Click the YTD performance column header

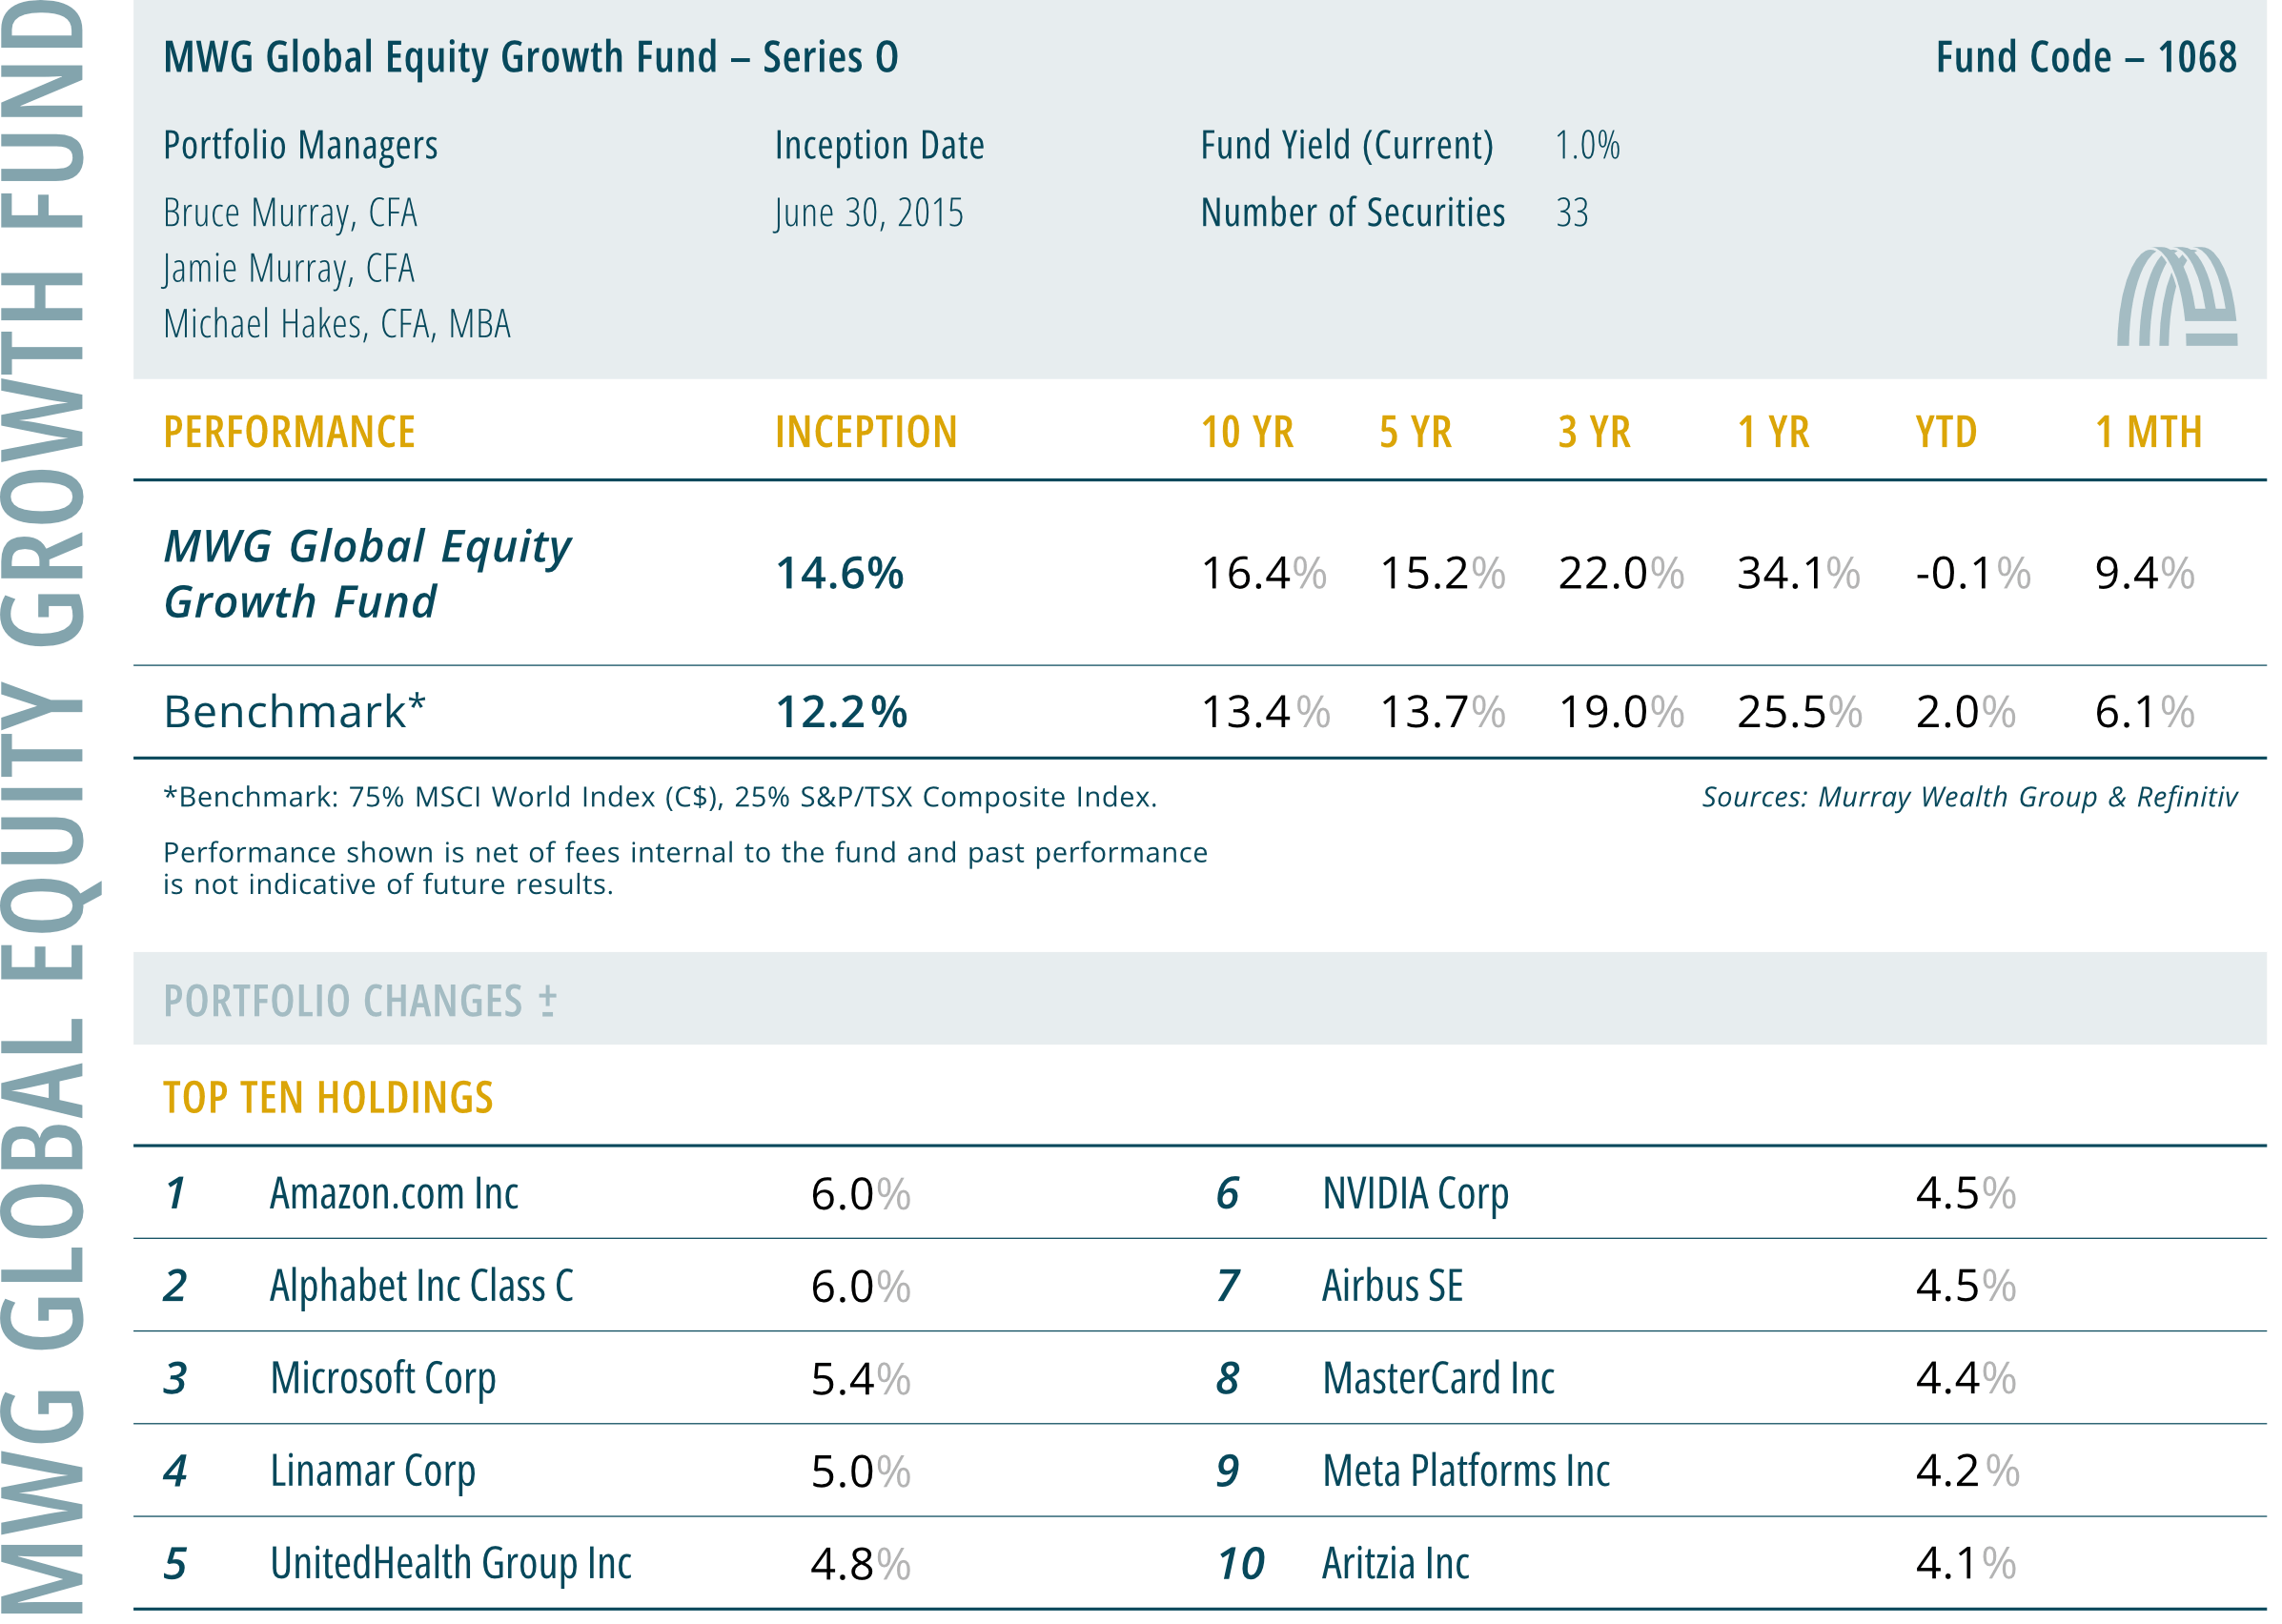tap(1945, 432)
